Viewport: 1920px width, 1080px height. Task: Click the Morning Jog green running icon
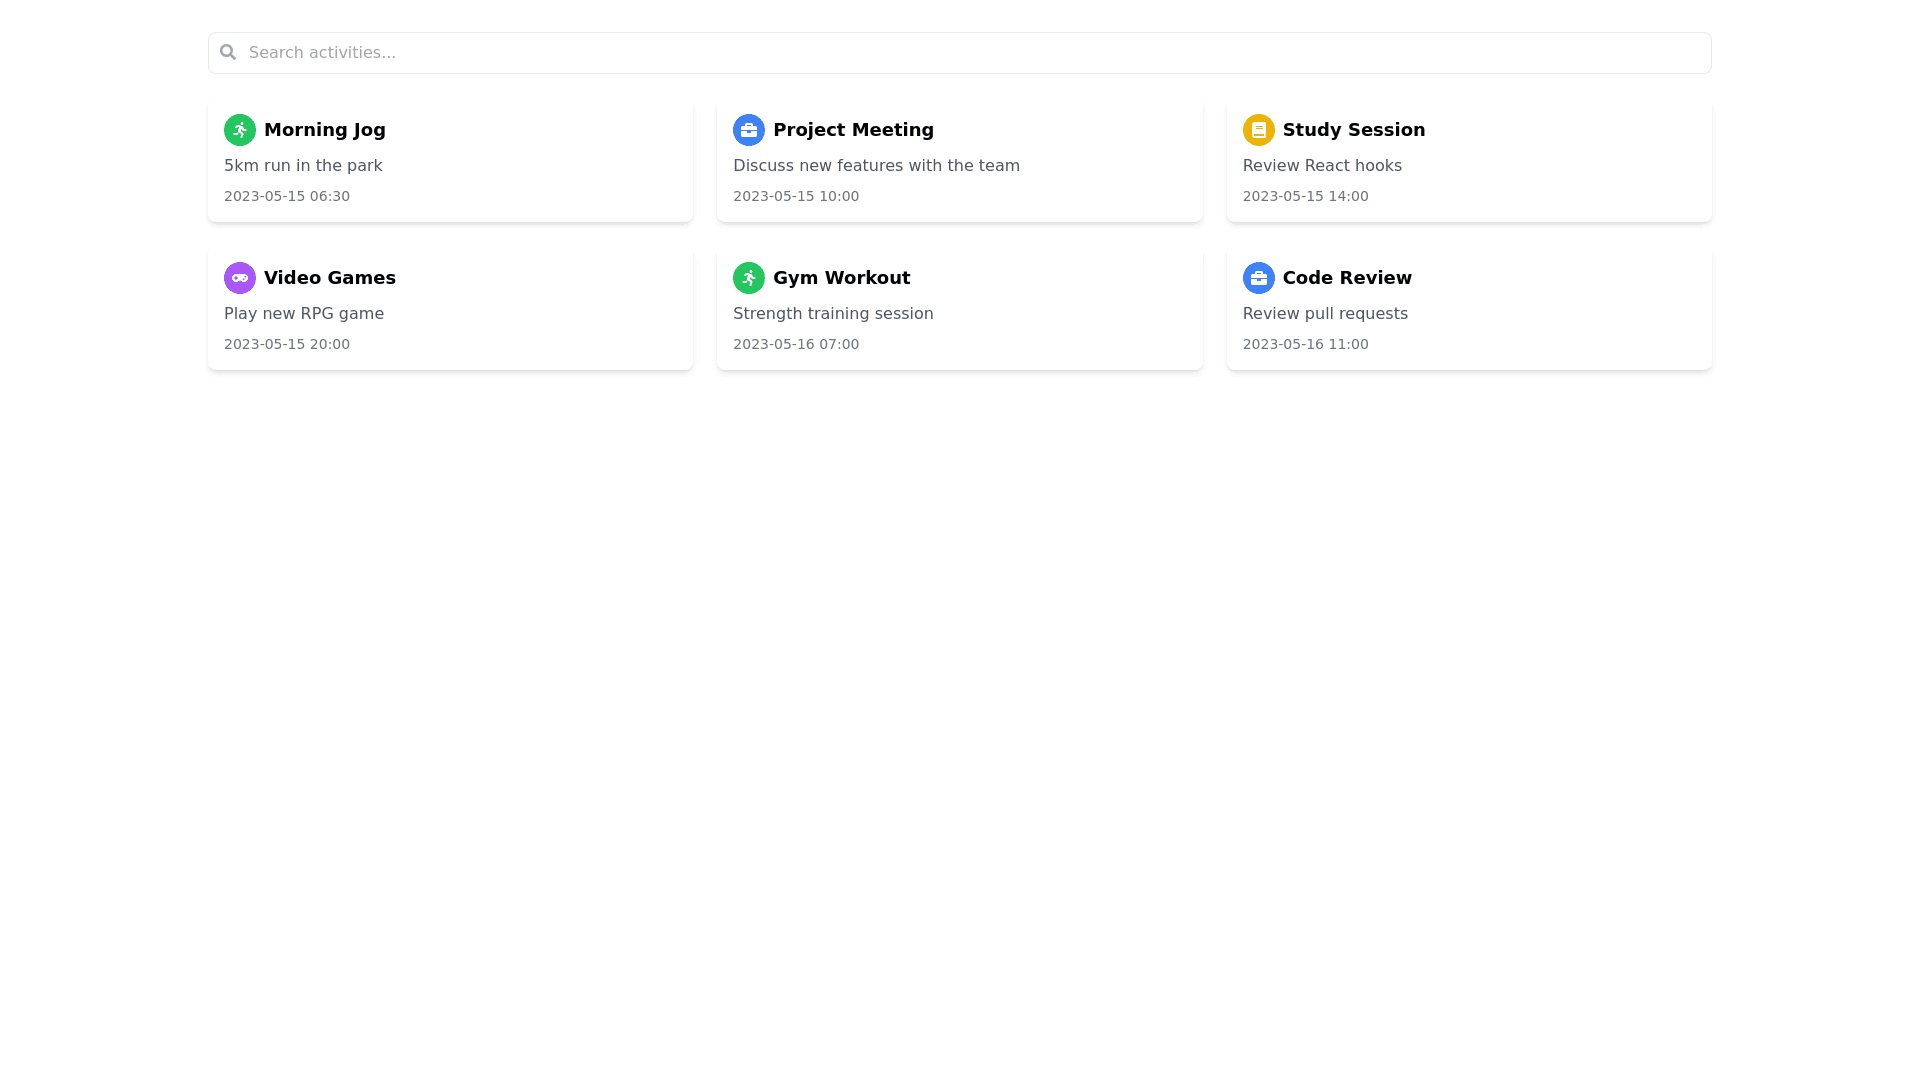[240, 130]
